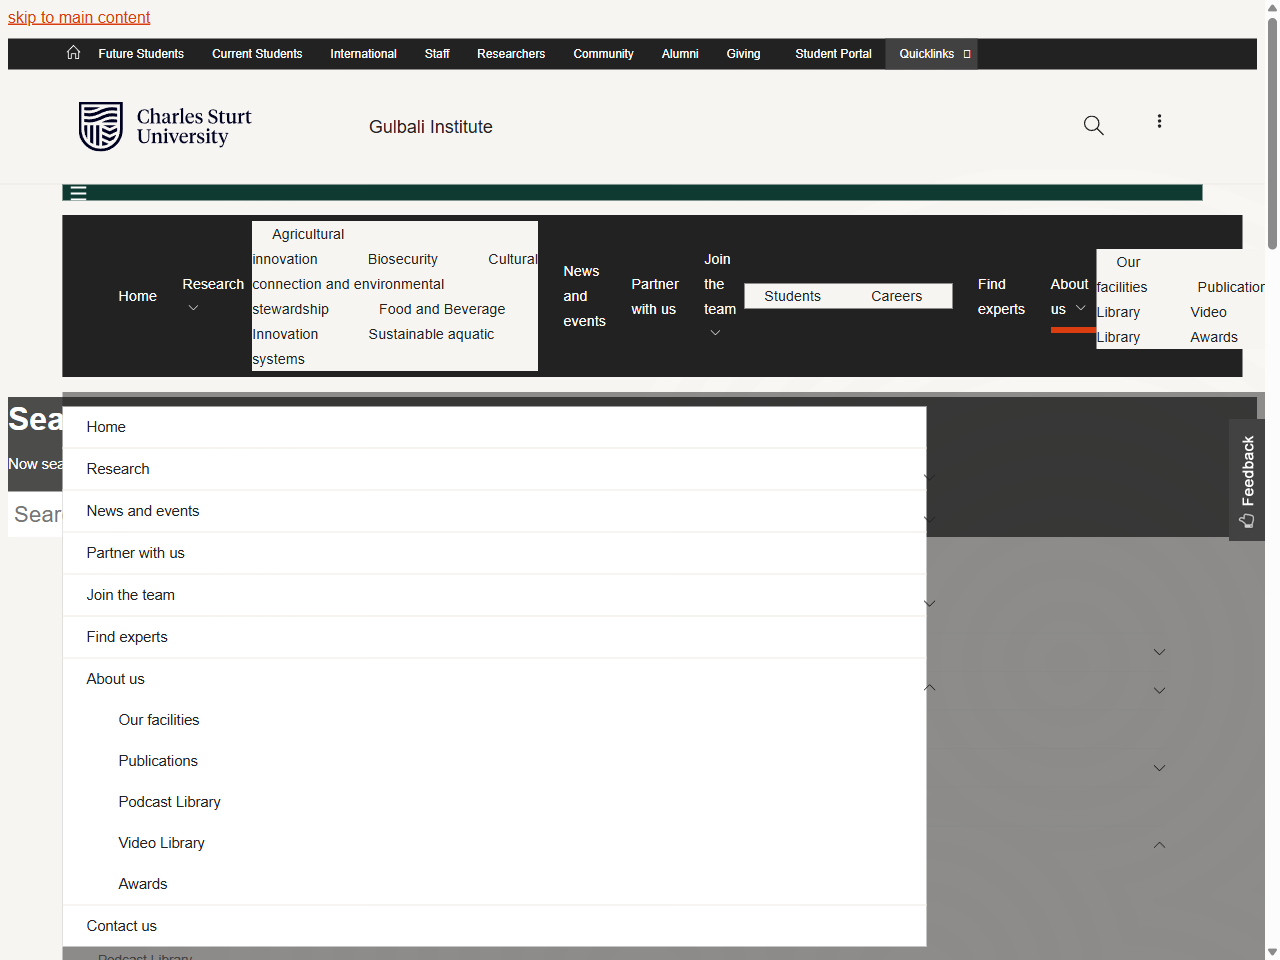Collapse About us section in mobile menu
Screen dimensions: 1280x960
coord(929,687)
